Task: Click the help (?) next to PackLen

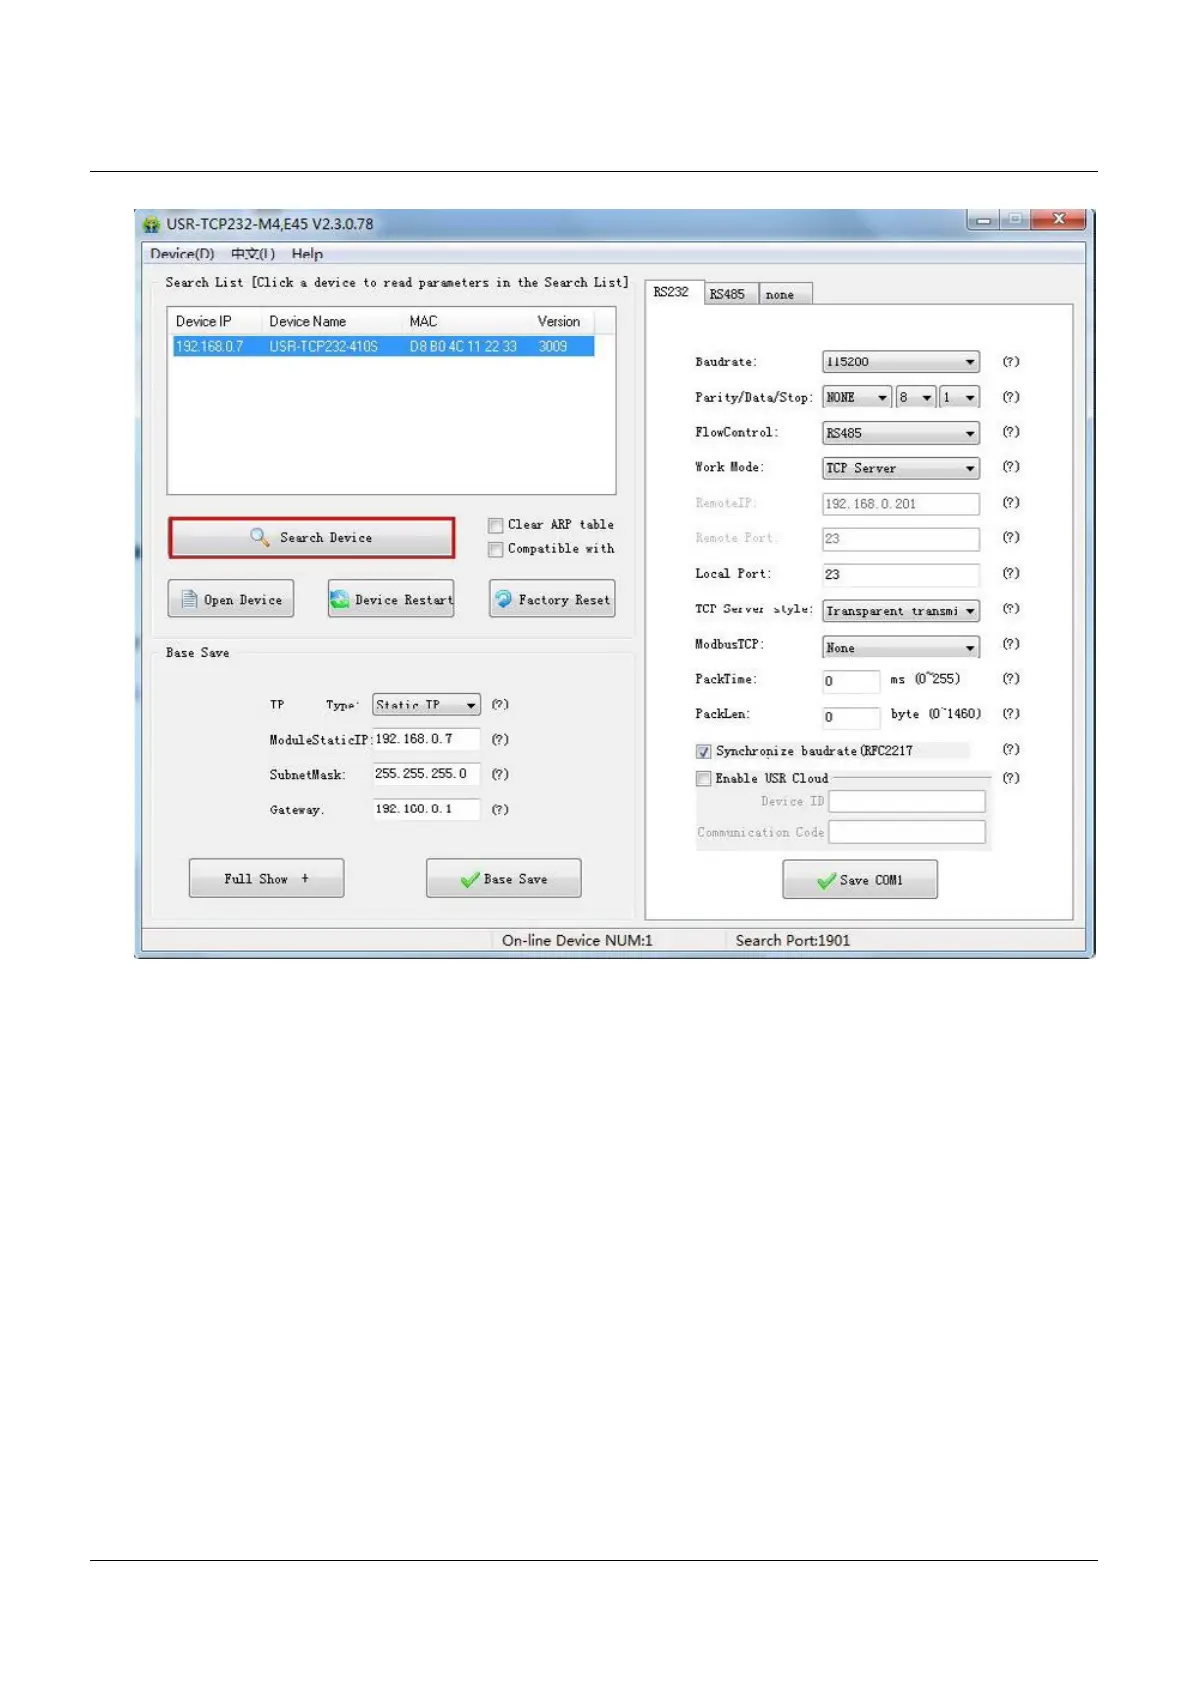Action: click(x=1011, y=714)
